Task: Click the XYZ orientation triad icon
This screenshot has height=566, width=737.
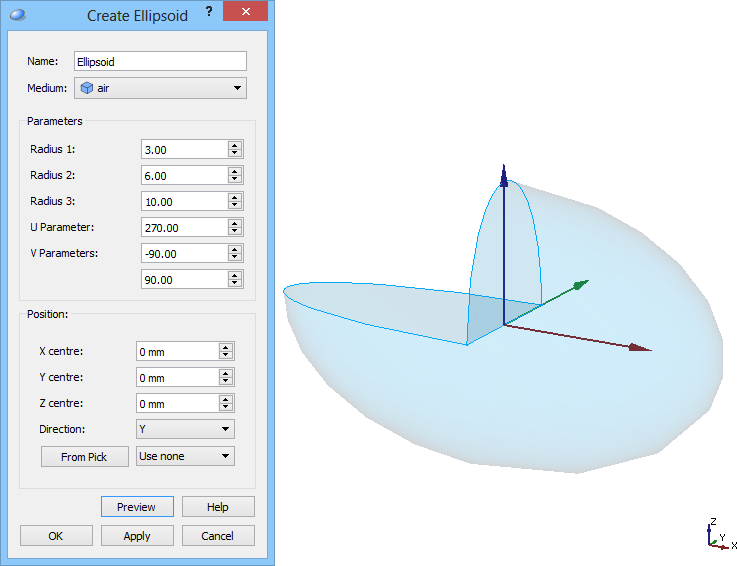Action: click(x=721, y=534)
